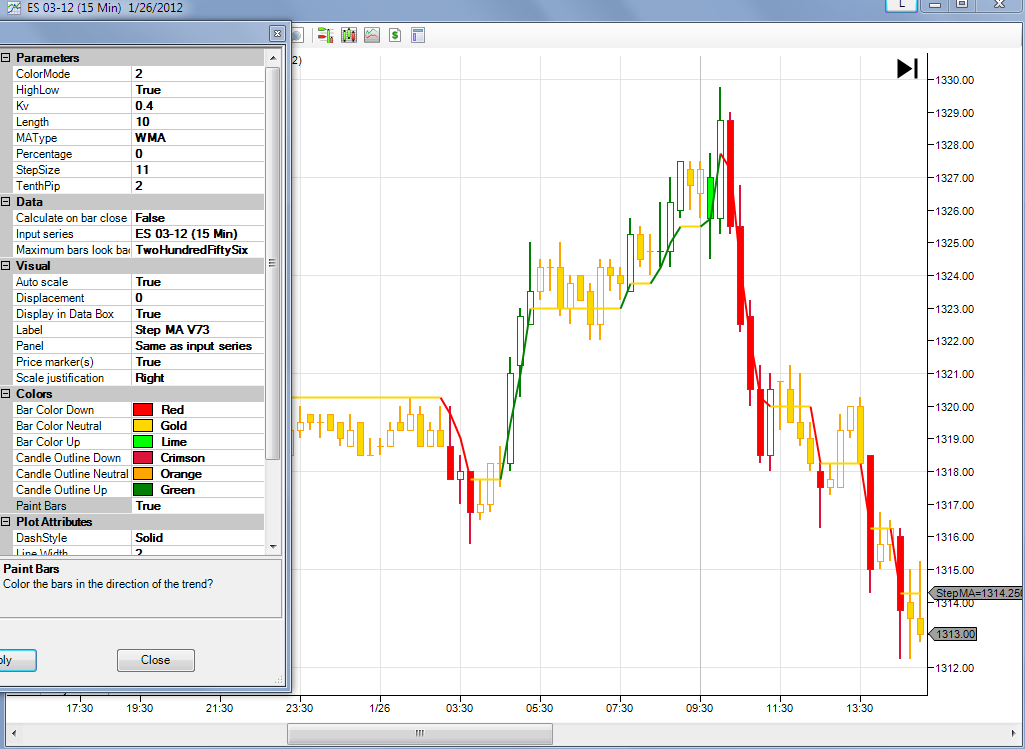Select Bar Color Down red swatch

point(143,410)
